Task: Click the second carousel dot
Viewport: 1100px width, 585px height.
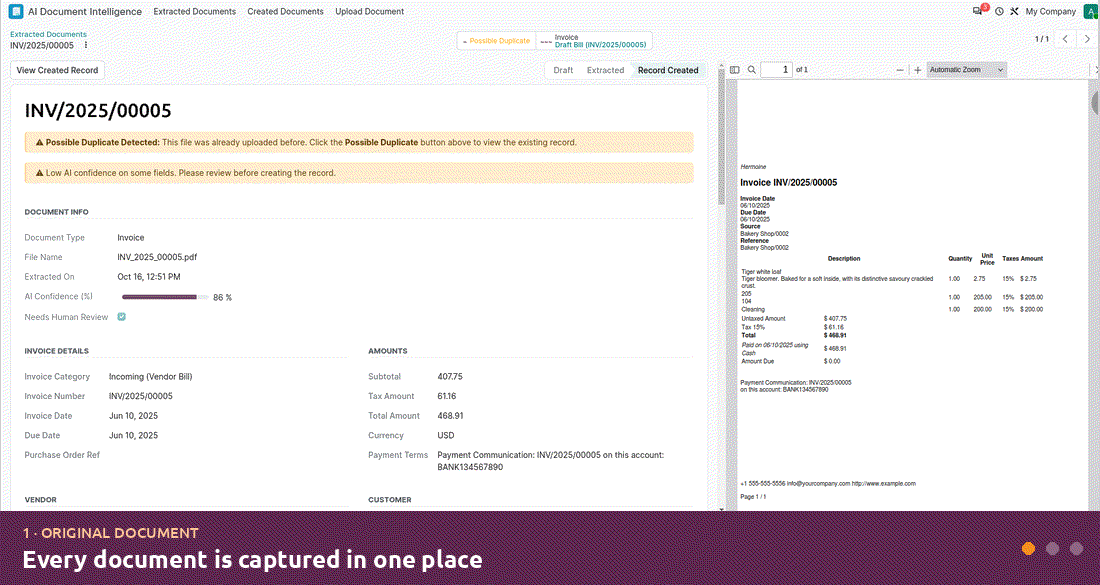Action: click(x=1052, y=549)
